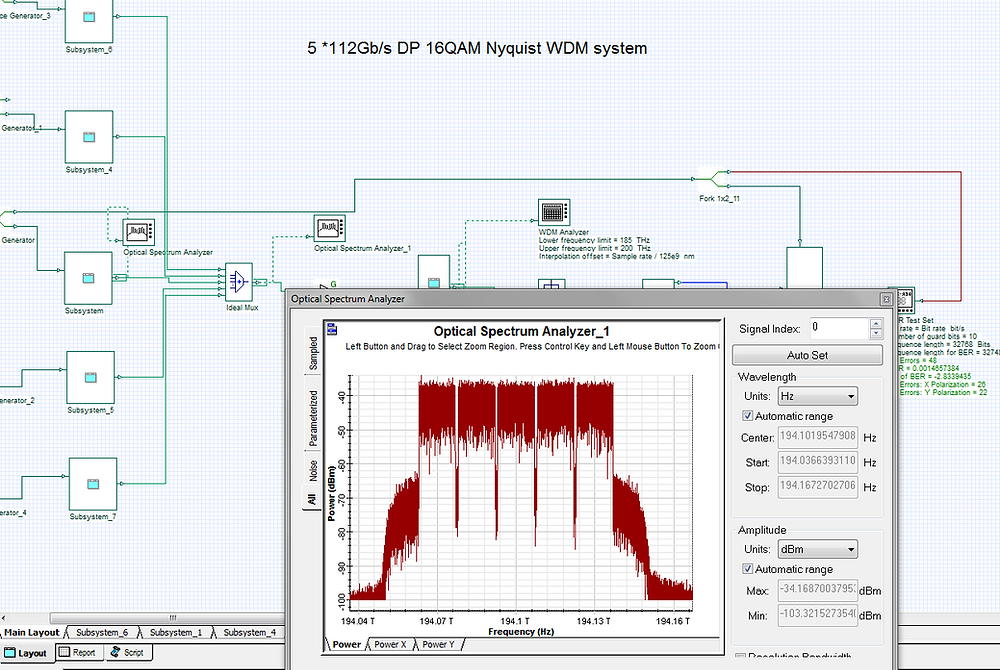1000x670 pixels.
Task: Disable Automatic range under Amplitude
Action: click(x=747, y=569)
